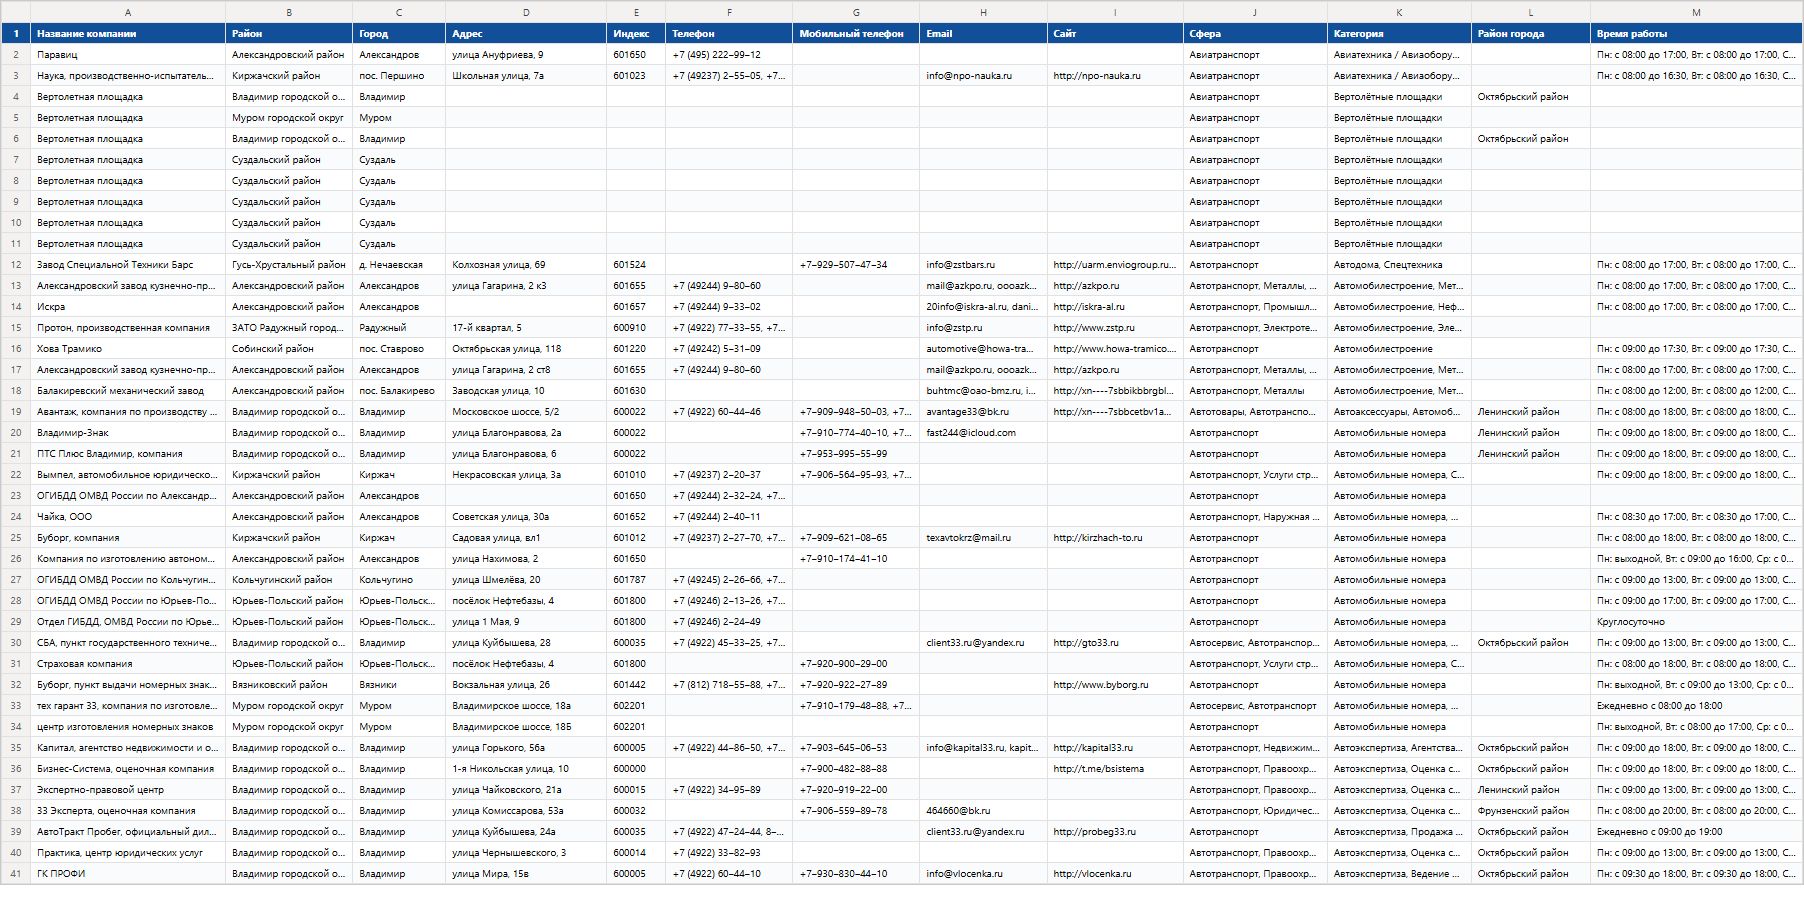This screenshot has width=1804, height=902.
Task: Select the address 'Колхозная улица, 69'
Action: tap(526, 265)
